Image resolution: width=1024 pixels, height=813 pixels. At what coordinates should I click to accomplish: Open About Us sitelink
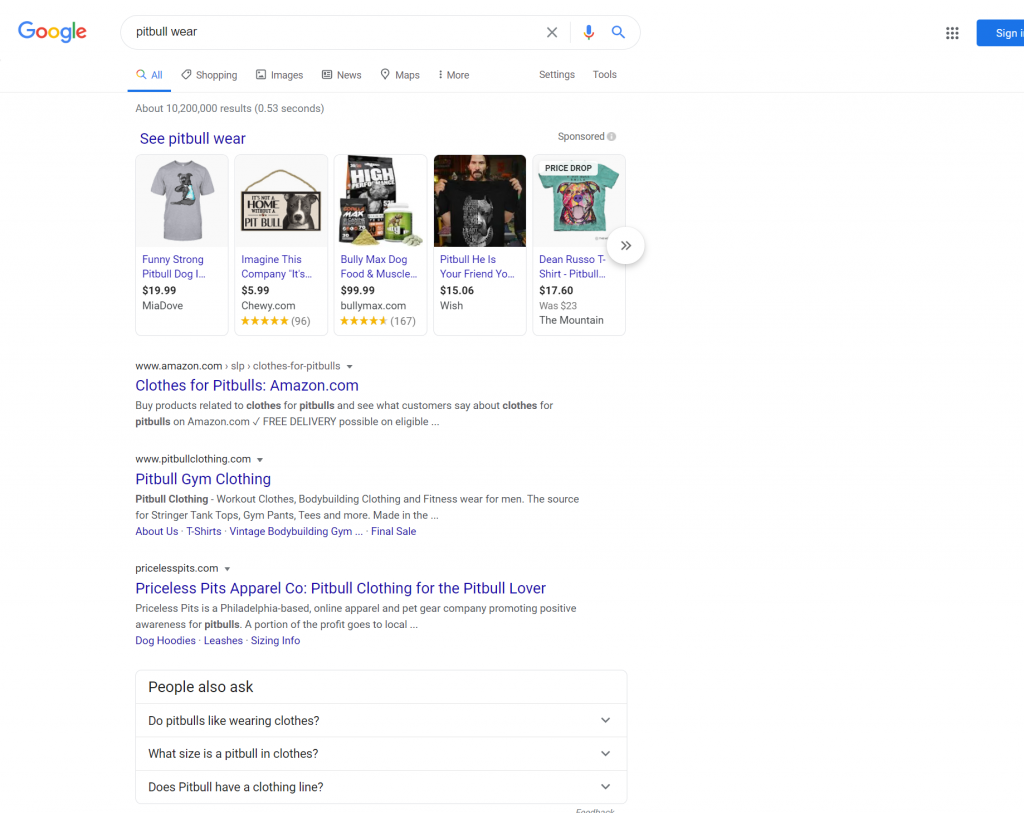pyautogui.click(x=157, y=532)
